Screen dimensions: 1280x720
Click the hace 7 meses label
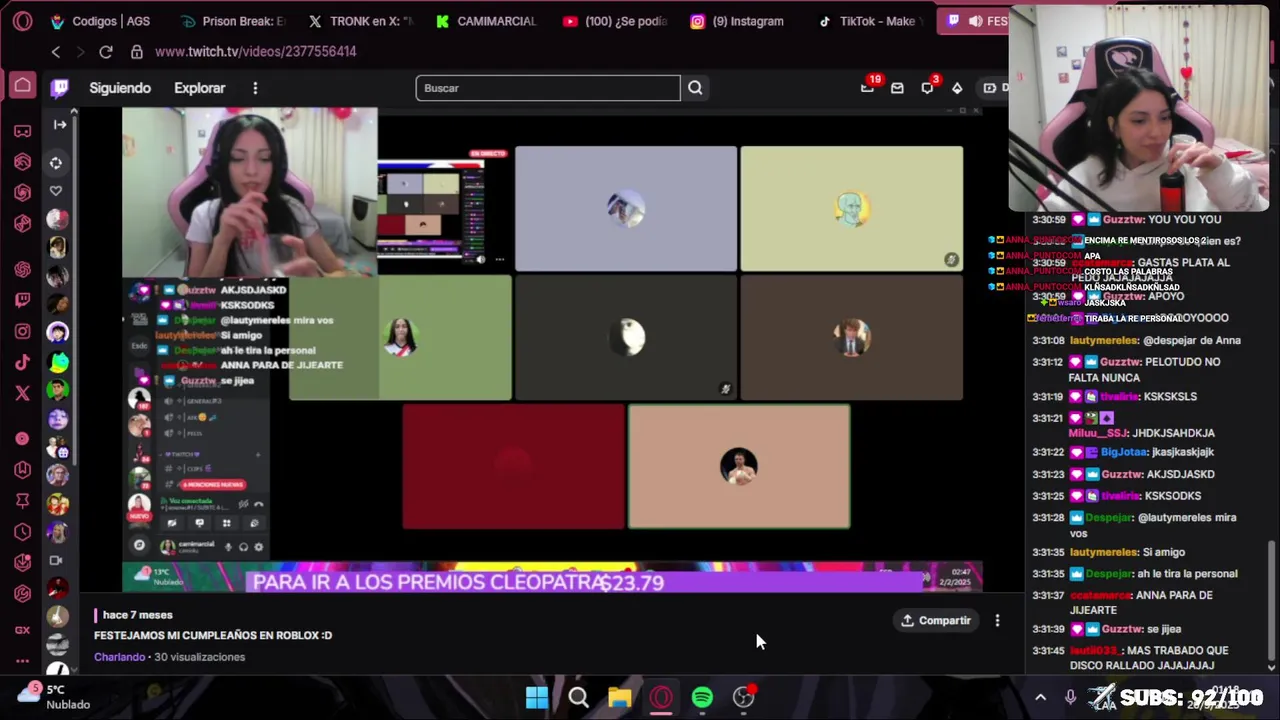[138, 615]
